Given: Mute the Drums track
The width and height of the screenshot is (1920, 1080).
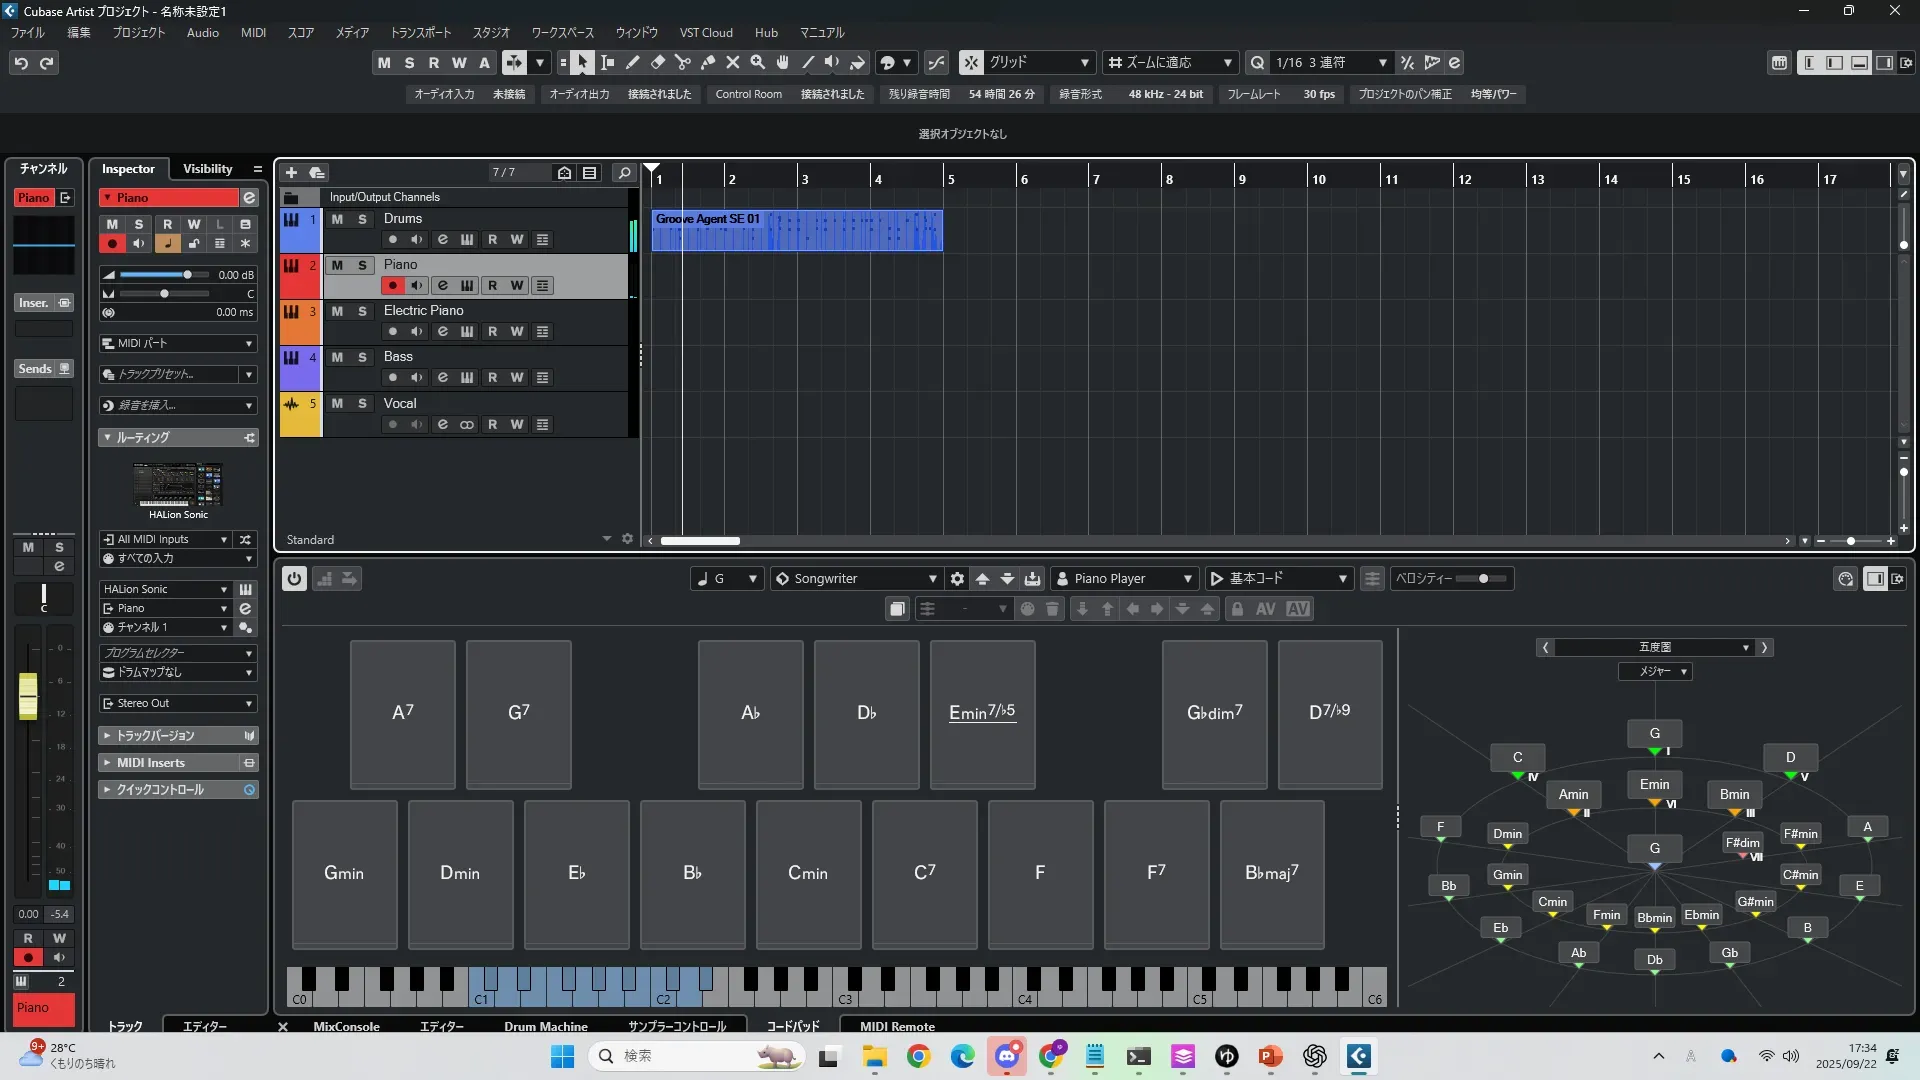Looking at the screenshot, I should [337, 219].
